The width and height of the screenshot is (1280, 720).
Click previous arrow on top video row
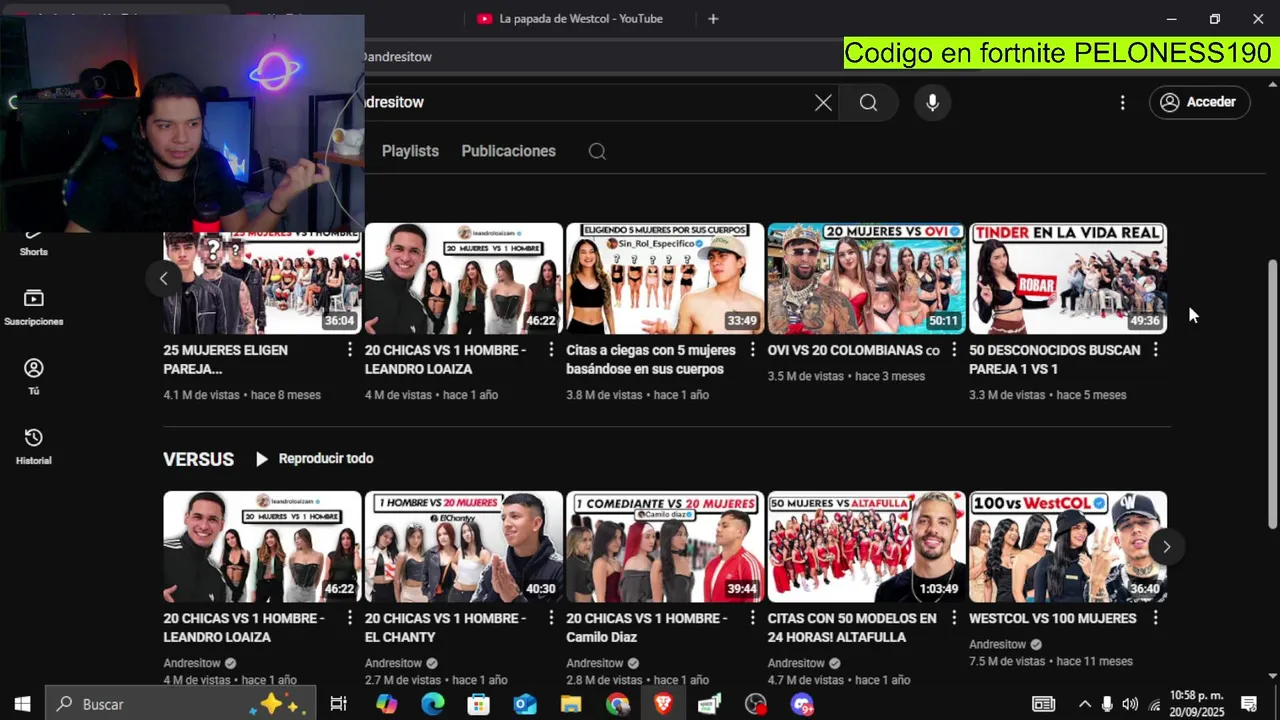click(x=163, y=278)
